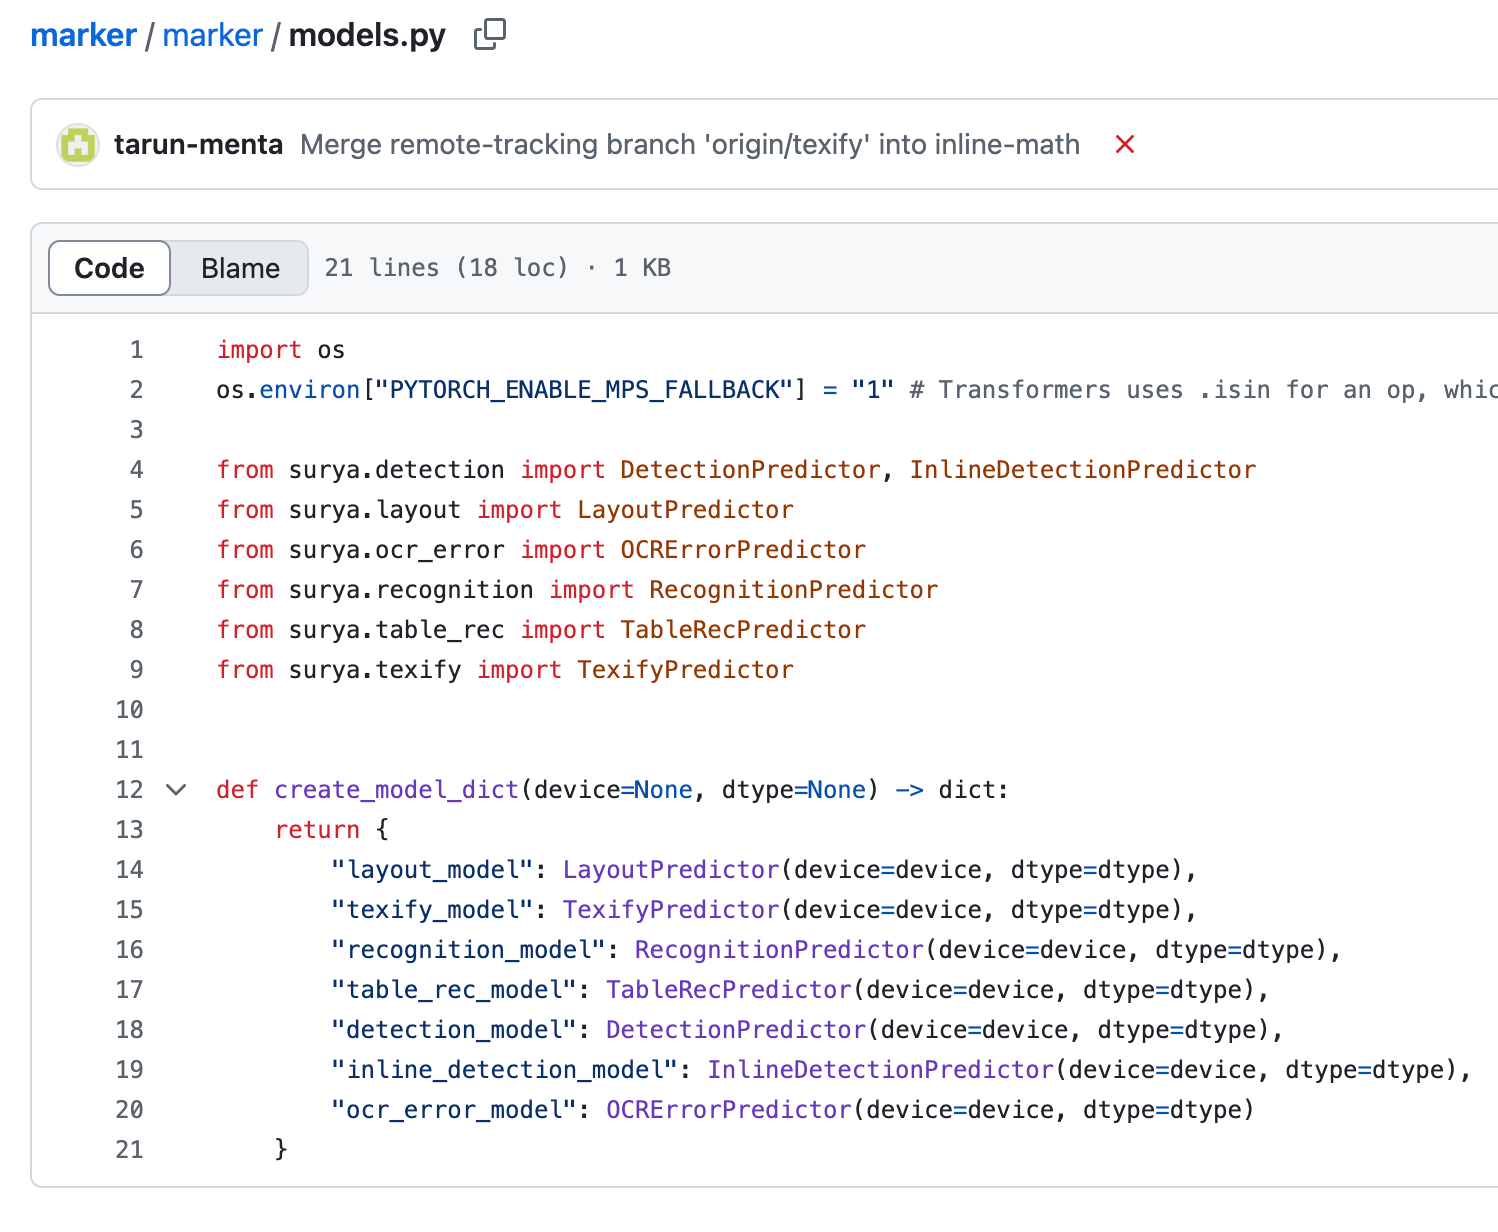Go to the marker repository root link

(83, 35)
